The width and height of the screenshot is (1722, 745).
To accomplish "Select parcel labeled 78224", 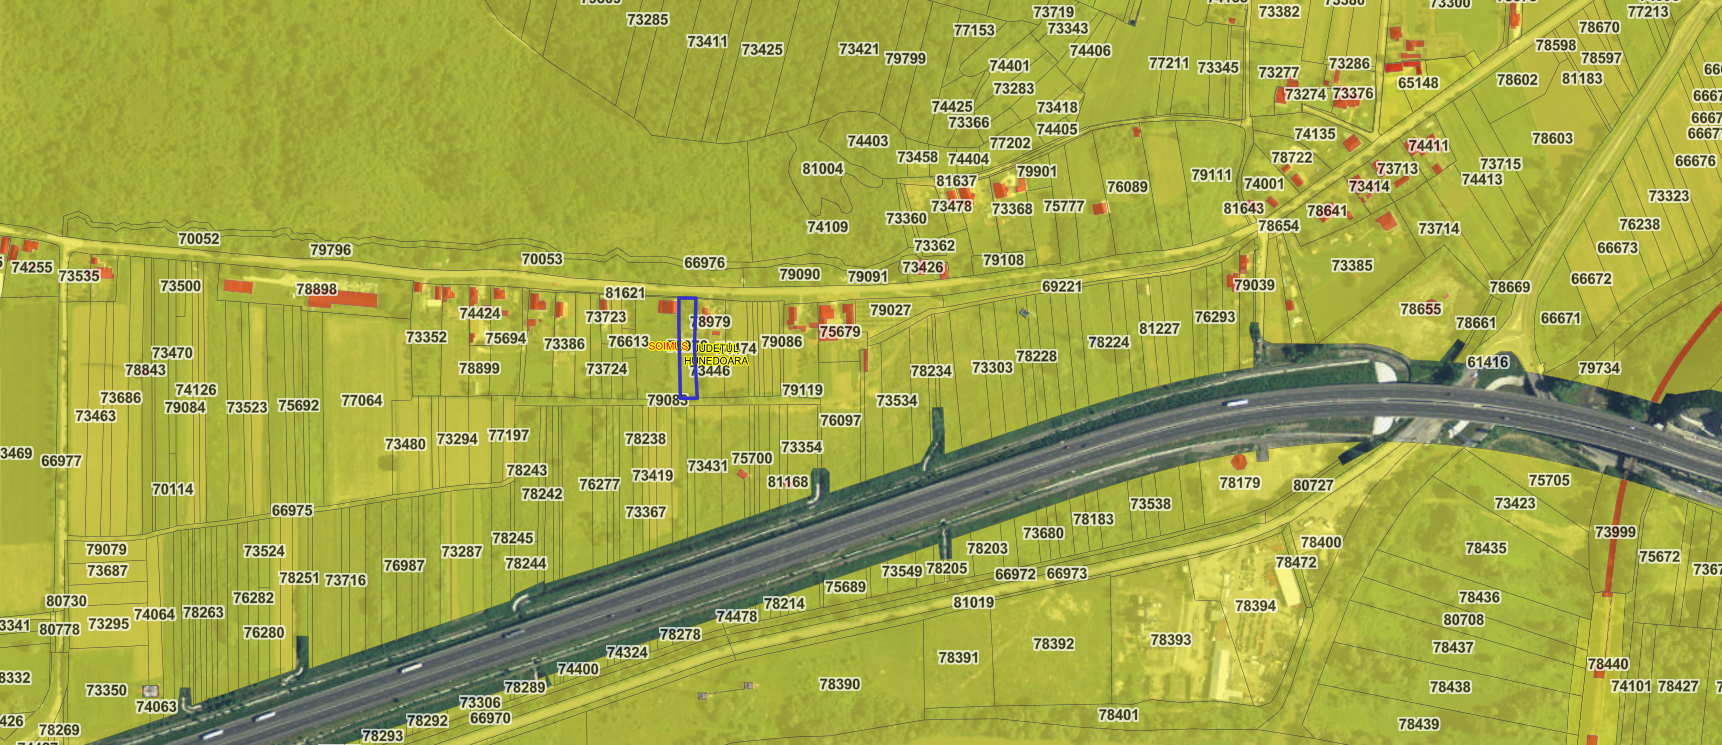I will [x=1108, y=342].
